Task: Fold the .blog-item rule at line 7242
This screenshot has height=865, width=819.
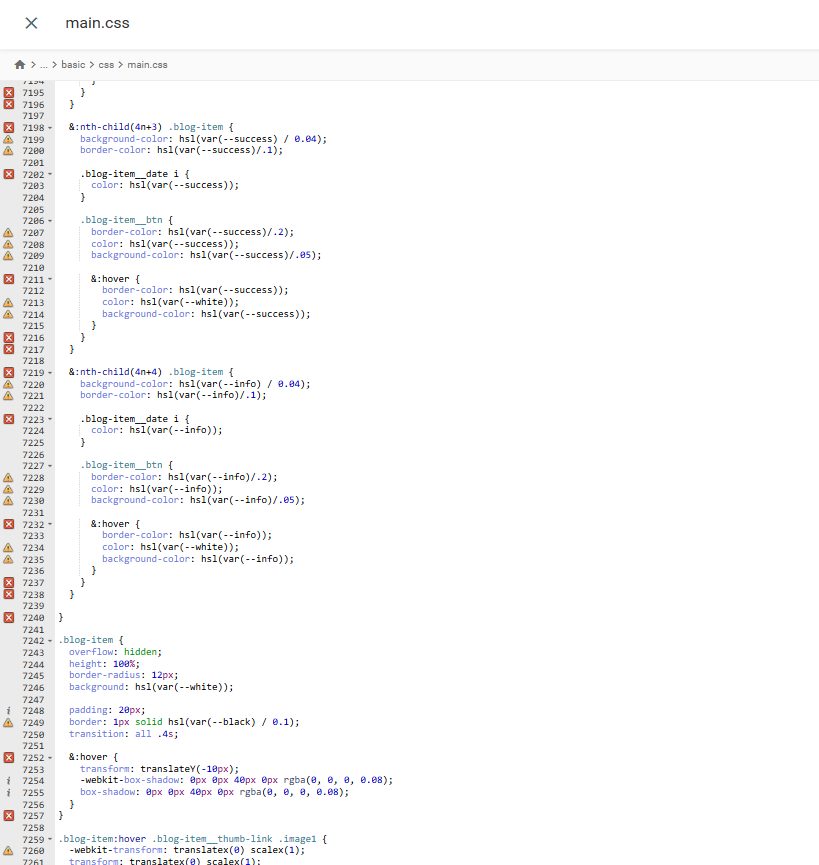Action: [50, 641]
